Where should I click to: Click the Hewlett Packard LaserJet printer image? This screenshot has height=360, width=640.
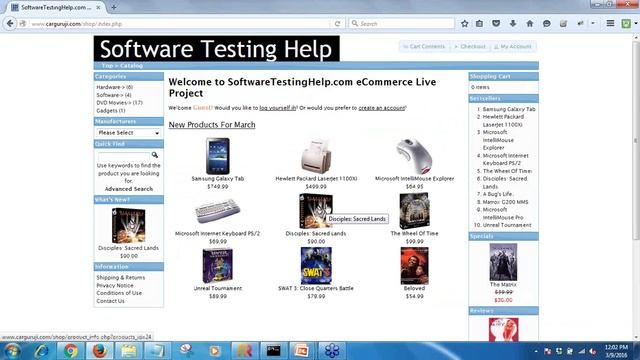(316, 156)
